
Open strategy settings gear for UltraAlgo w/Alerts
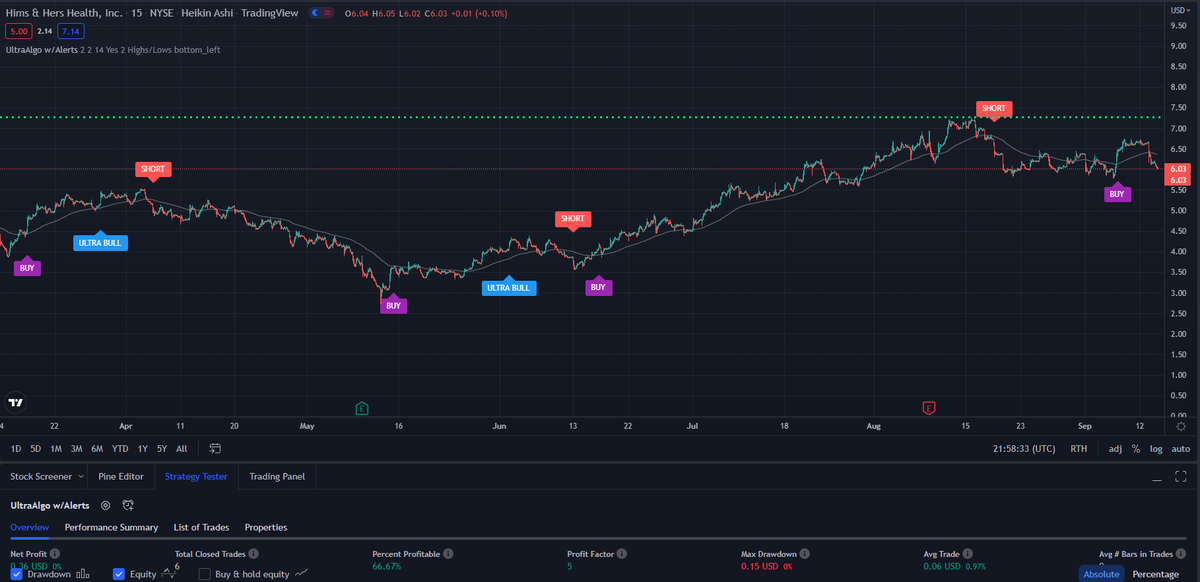coord(105,506)
